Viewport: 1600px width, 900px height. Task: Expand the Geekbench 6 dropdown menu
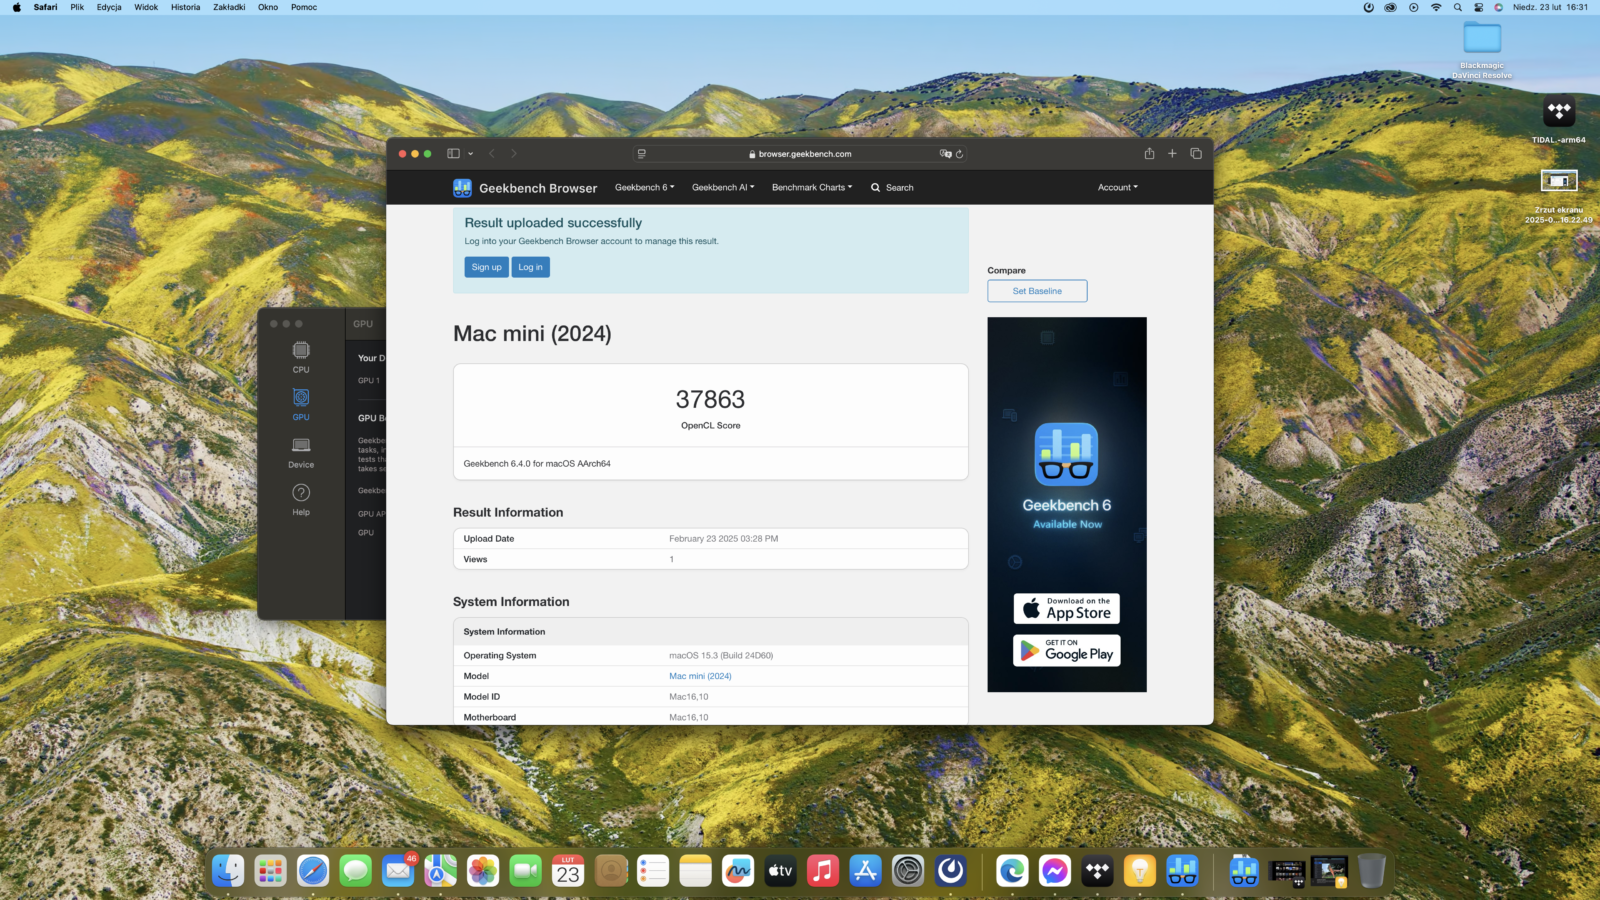click(x=644, y=188)
